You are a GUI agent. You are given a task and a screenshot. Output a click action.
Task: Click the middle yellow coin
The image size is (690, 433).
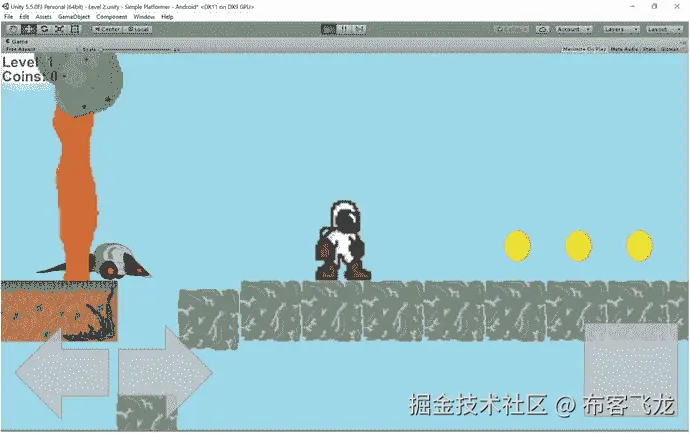(578, 246)
